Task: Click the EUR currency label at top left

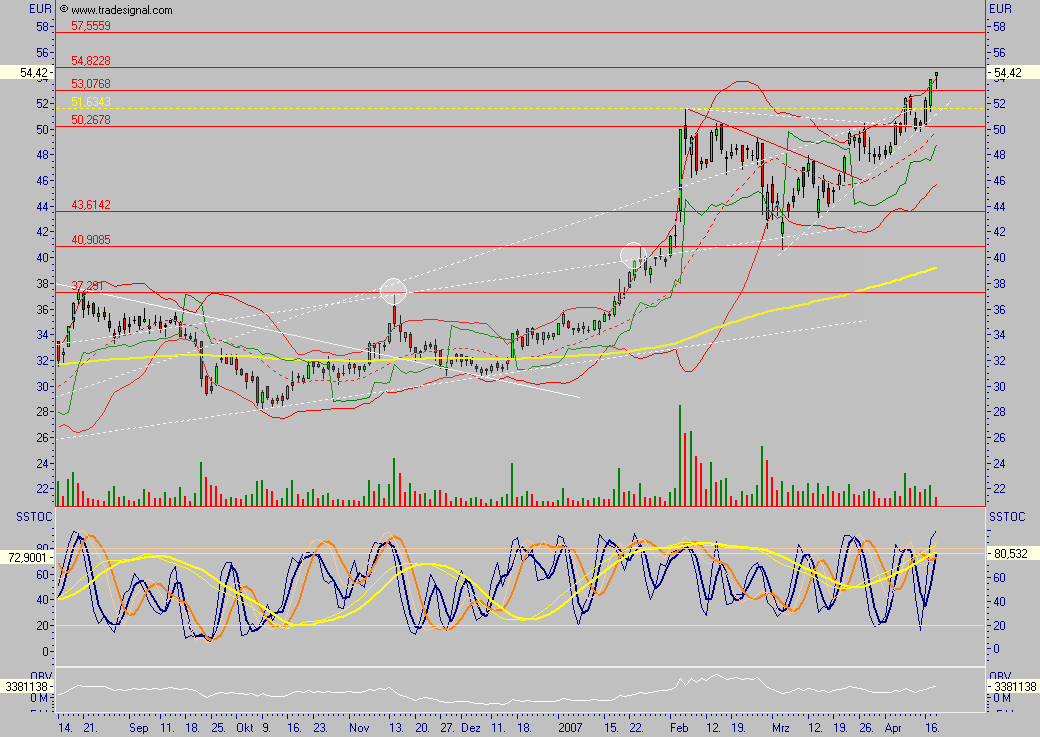Action: point(40,9)
